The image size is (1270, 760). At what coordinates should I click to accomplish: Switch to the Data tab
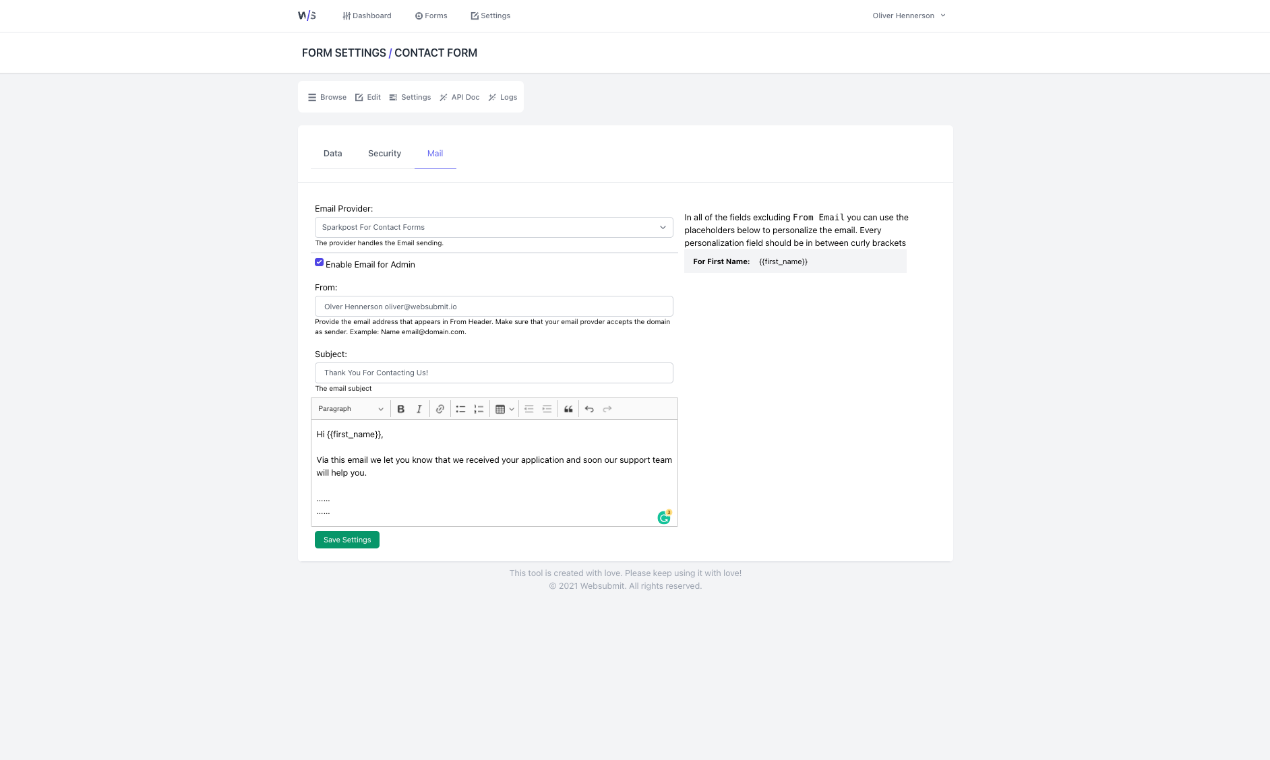pyautogui.click(x=333, y=153)
